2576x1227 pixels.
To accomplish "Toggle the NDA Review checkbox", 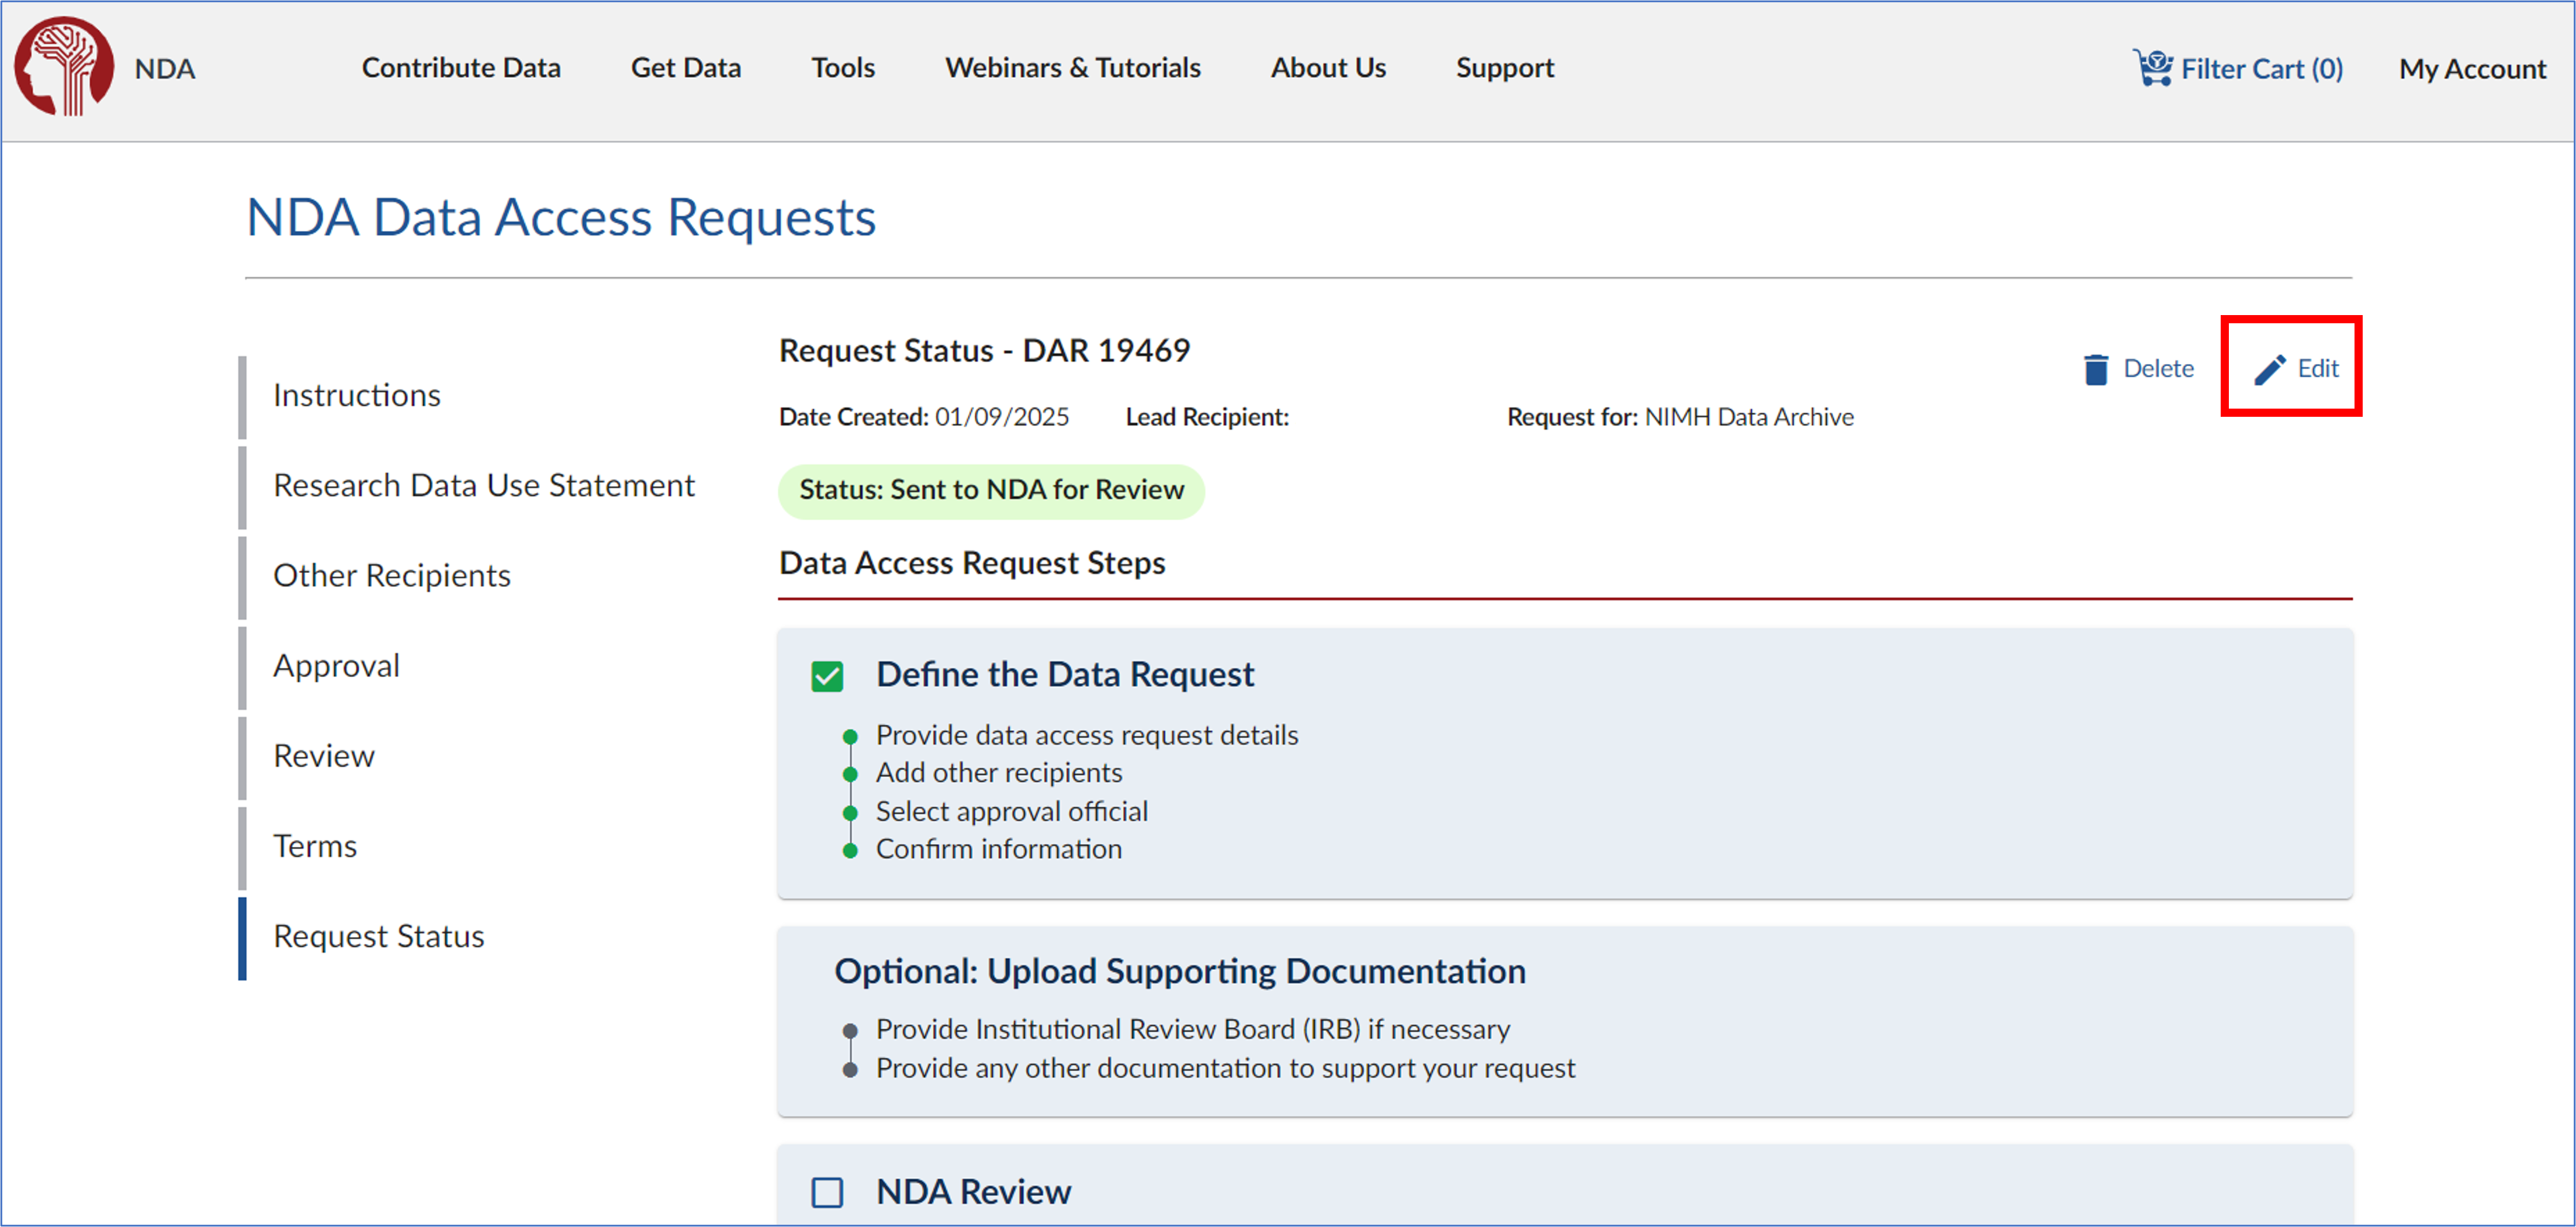I will [827, 1192].
